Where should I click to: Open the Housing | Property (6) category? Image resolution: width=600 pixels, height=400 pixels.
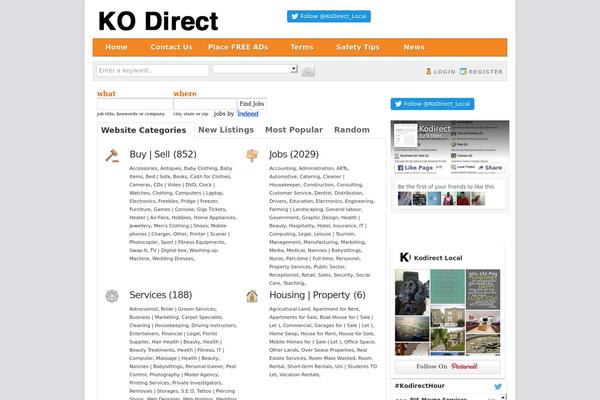tap(317, 295)
